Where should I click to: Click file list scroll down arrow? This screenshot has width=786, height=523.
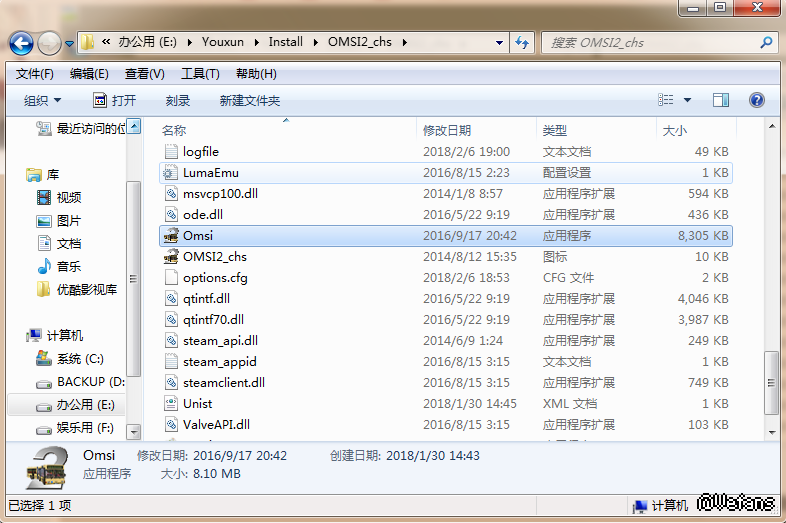[x=772, y=432]
